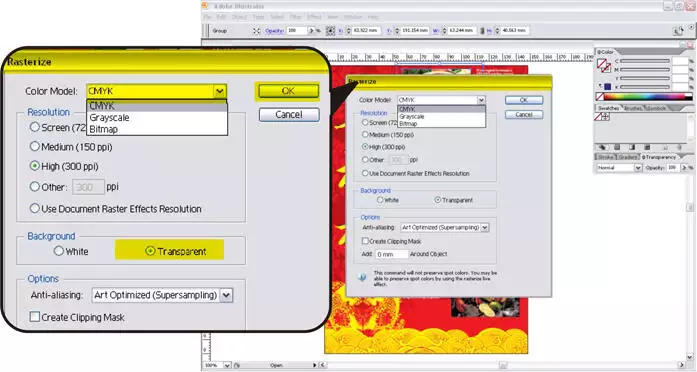Select the None swatch in Swatches panel
Viewport: 697px width, 372px height.
pos(598,117)
